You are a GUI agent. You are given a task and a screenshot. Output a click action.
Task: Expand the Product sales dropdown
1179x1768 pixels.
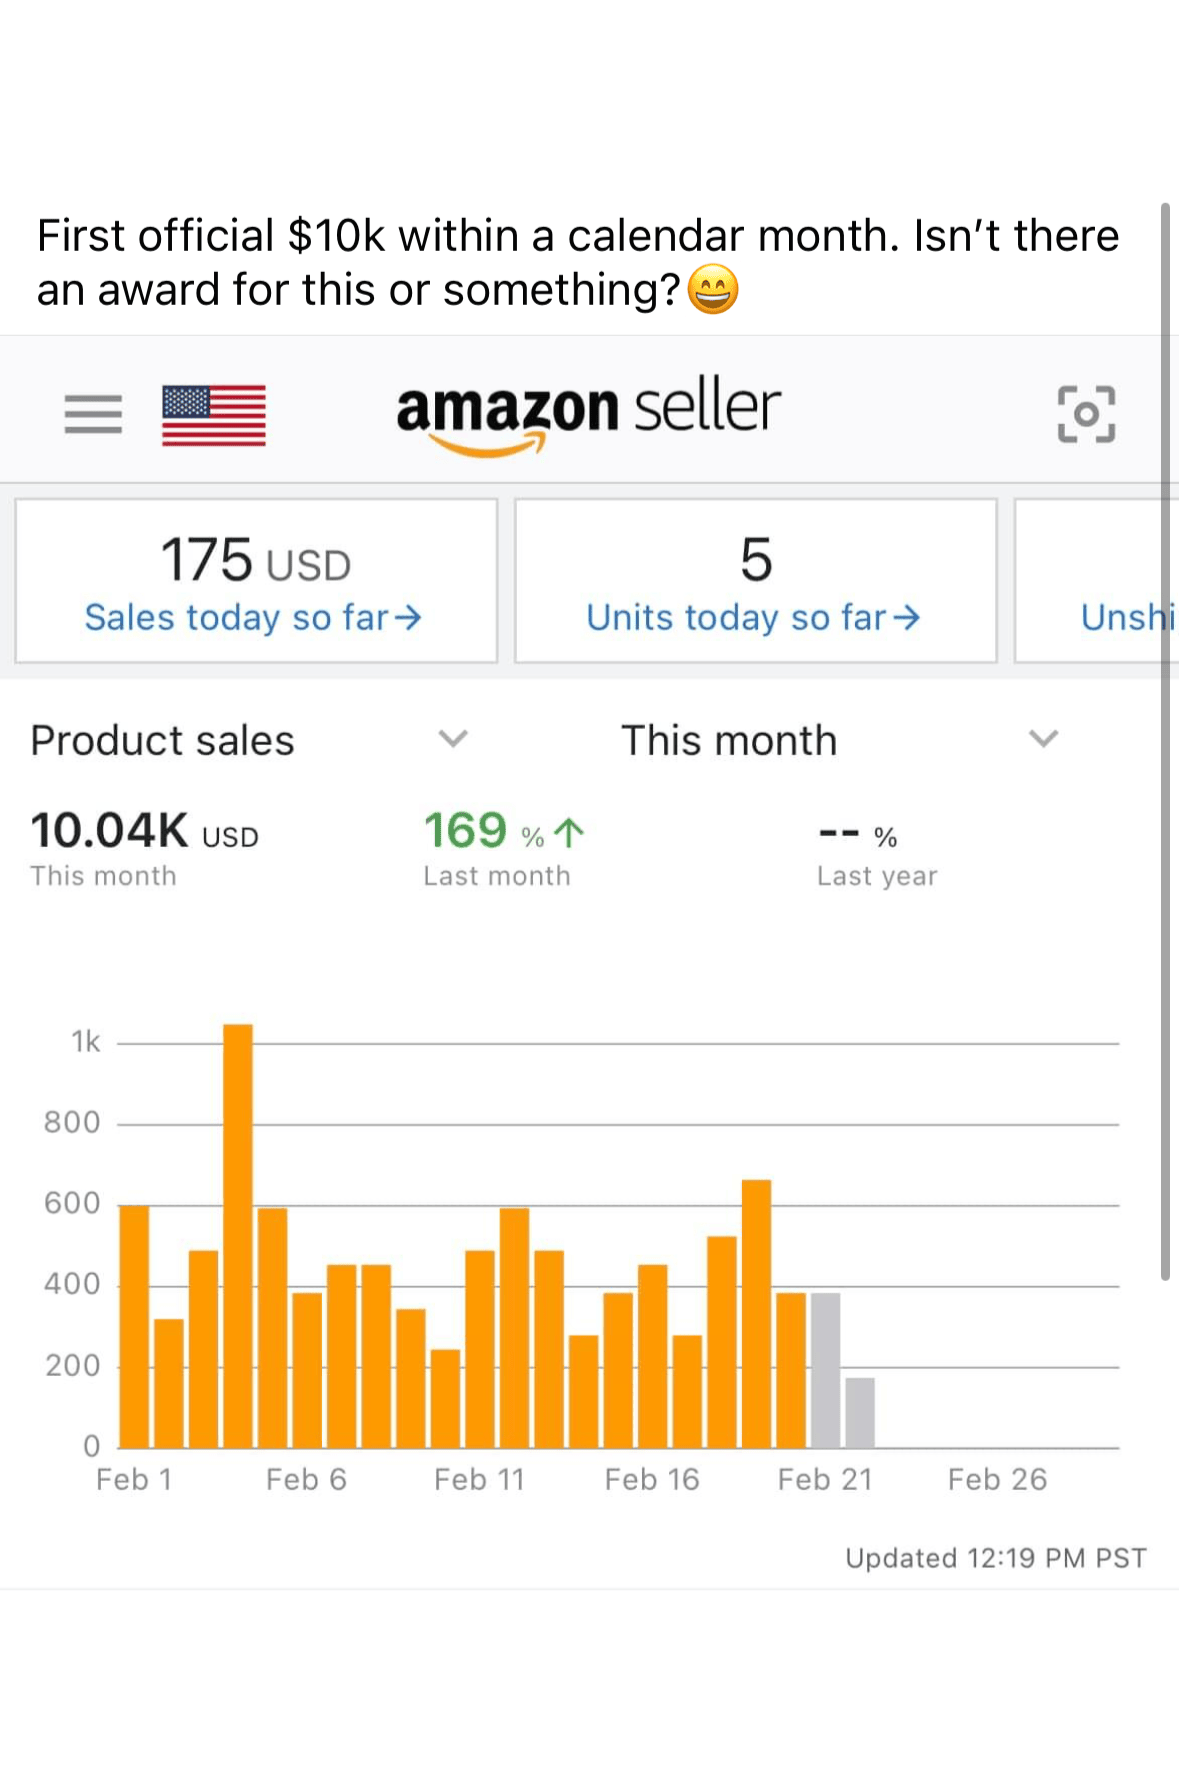pyautogui.click(x=452, y=740)
